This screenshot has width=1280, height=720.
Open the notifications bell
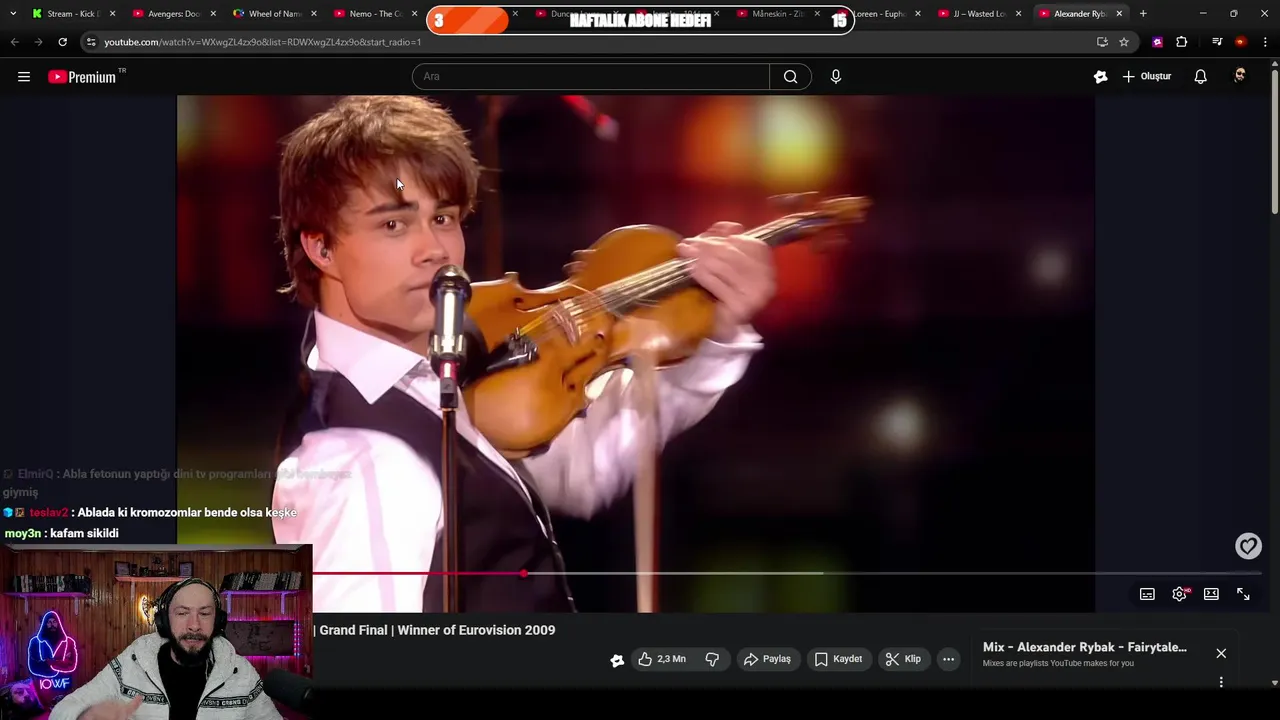pos(1201,77)
